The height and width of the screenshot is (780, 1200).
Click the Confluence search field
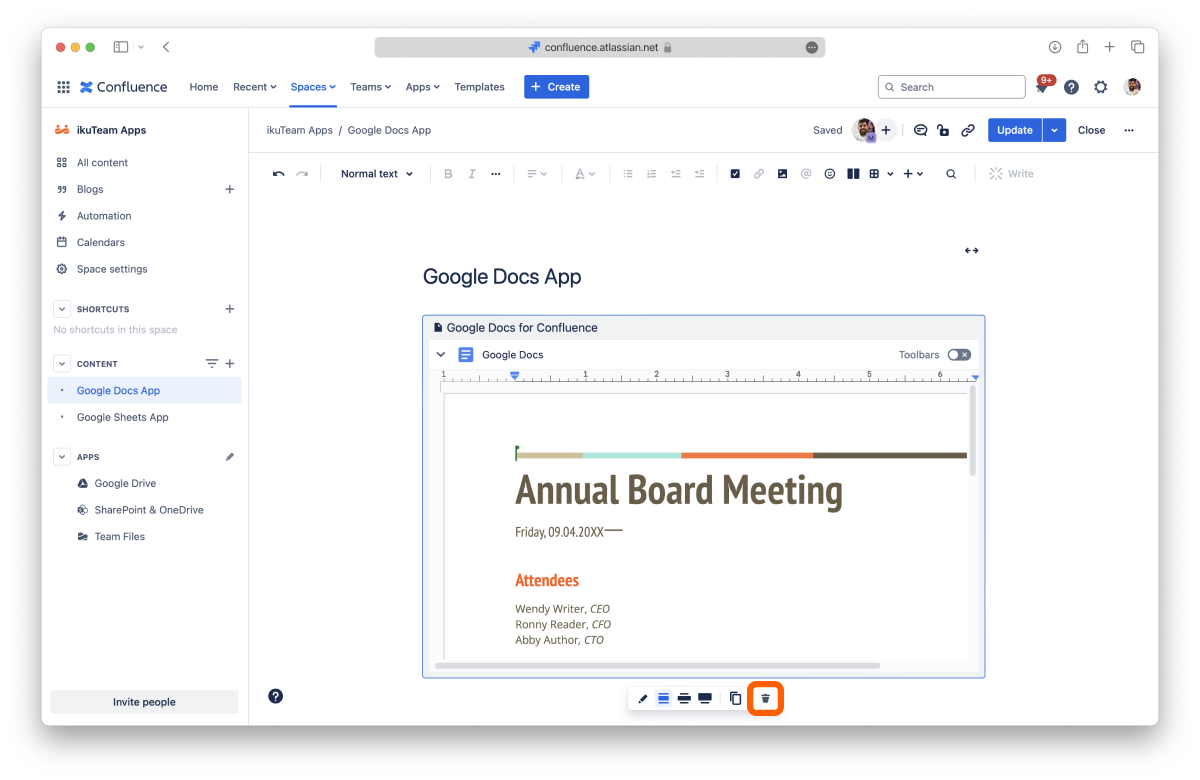click(952, 87)
